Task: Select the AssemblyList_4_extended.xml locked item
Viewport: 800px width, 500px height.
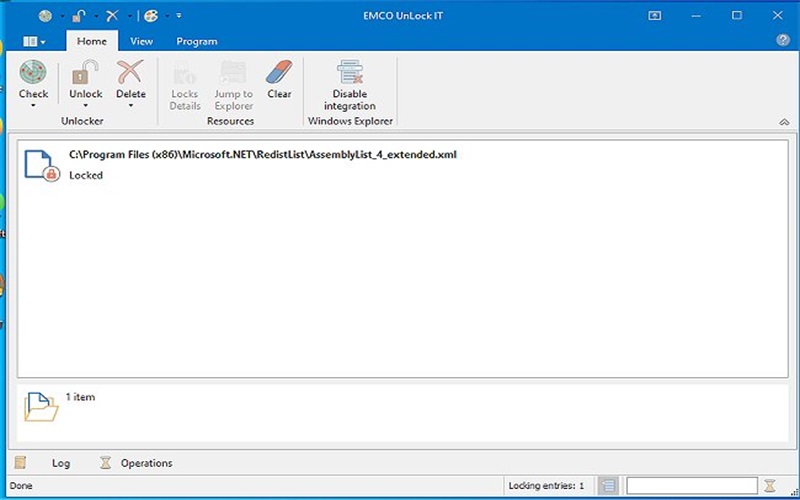Action: (x=403, y=164)
